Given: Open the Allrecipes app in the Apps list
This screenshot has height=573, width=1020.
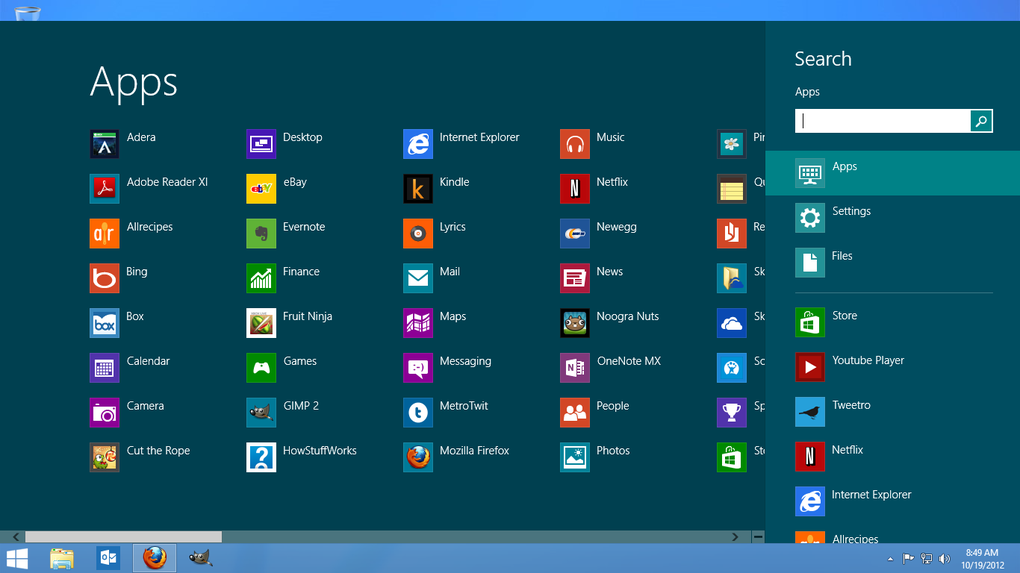Looking at the screenshot, I should (104, 233).
